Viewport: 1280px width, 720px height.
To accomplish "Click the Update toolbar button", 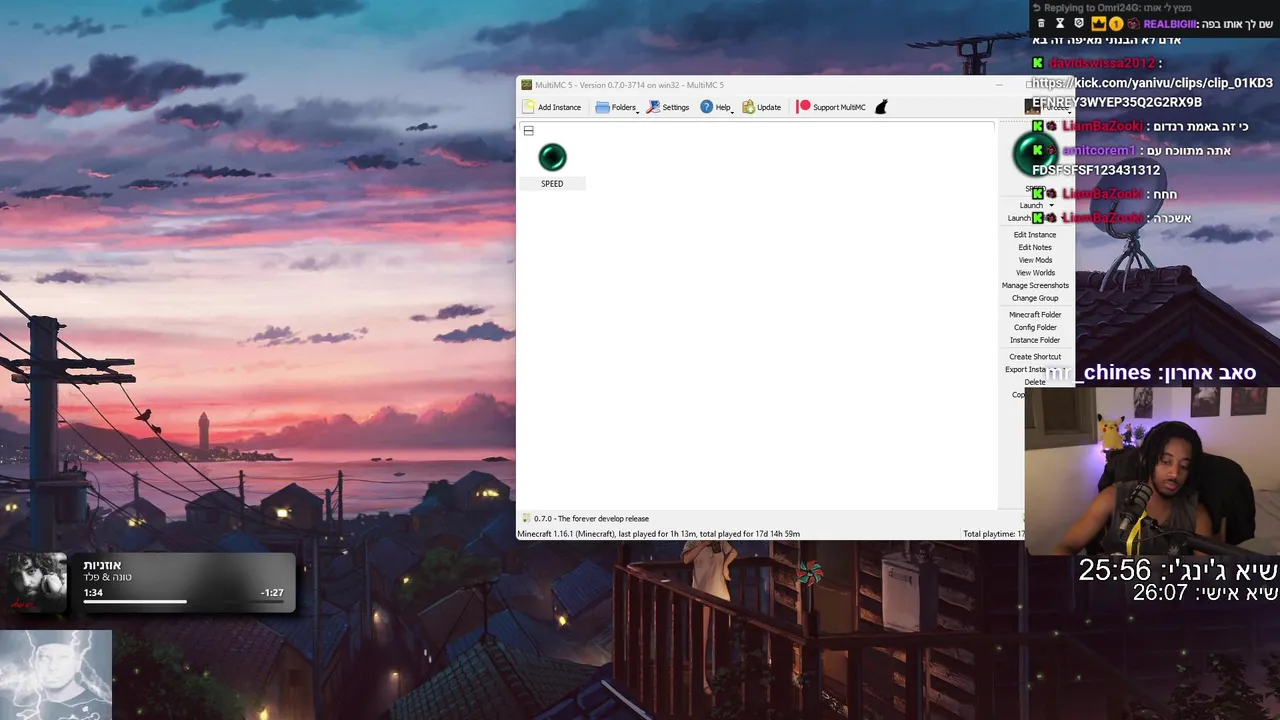I will tap(762, 107).
